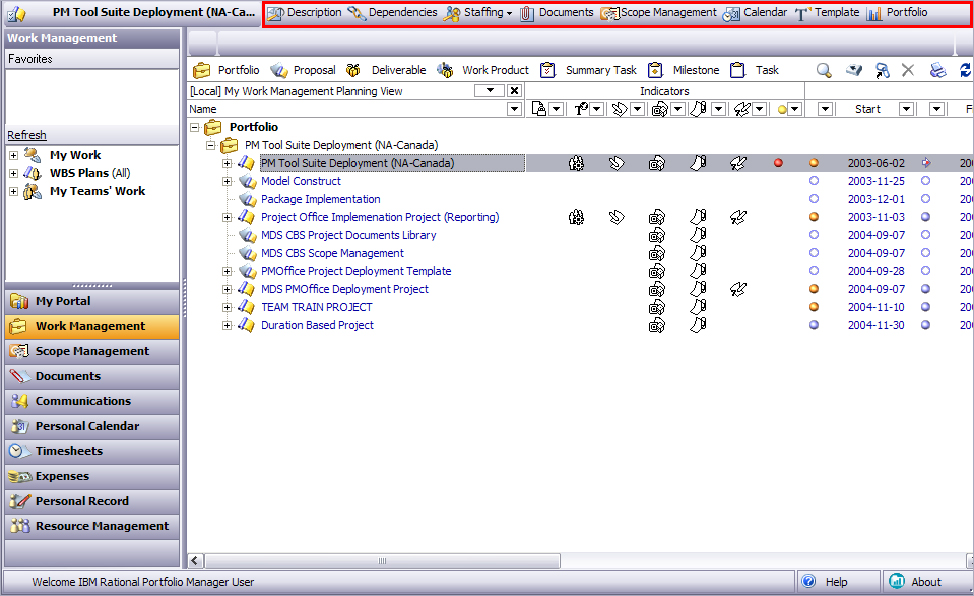974x596 pixels.
Task: Expand the Model Construct node
Action: 227,181
